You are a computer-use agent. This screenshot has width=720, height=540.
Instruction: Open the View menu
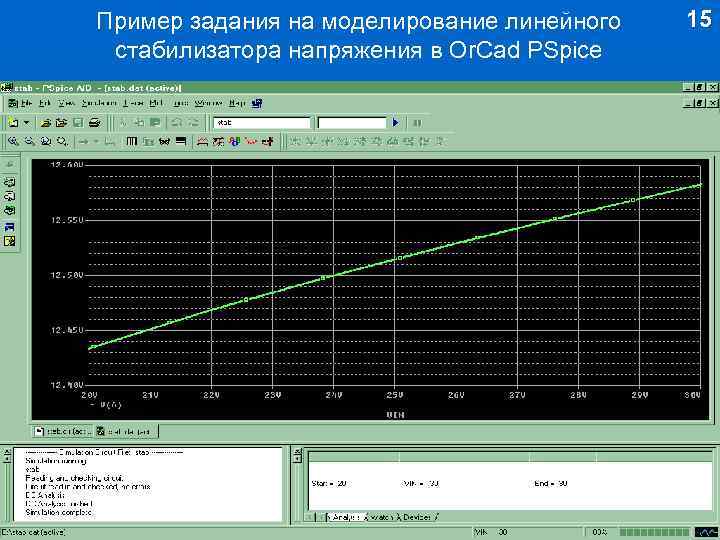click(x=67, y=103)
